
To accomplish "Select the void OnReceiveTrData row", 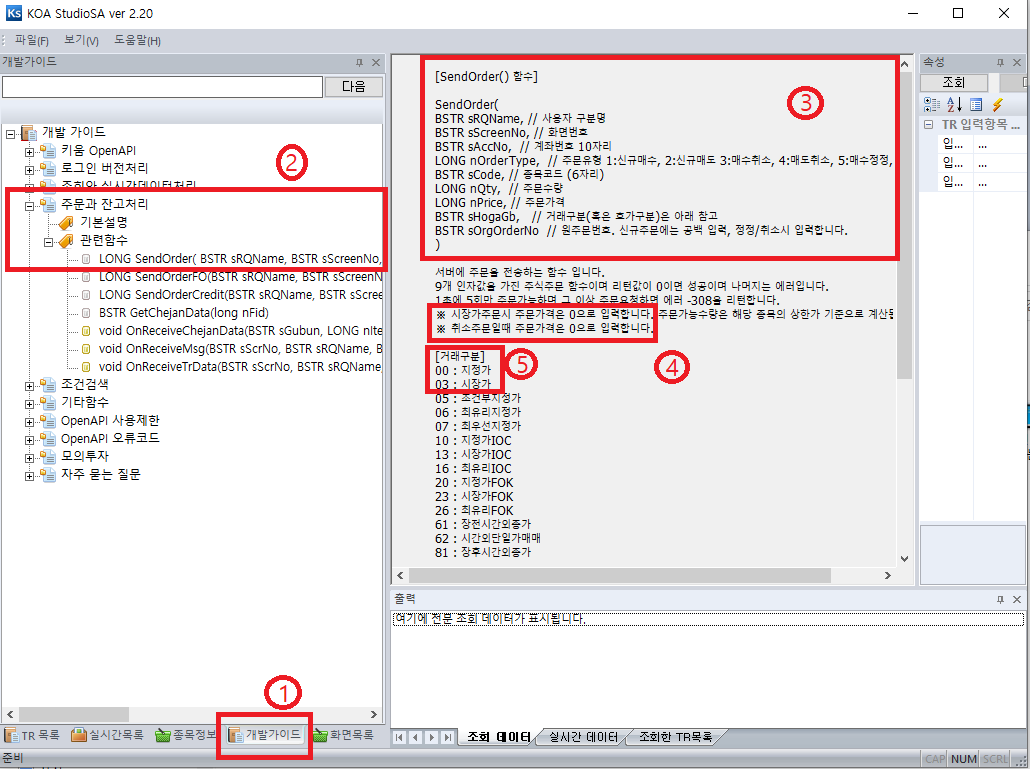I will click(240, 367).
